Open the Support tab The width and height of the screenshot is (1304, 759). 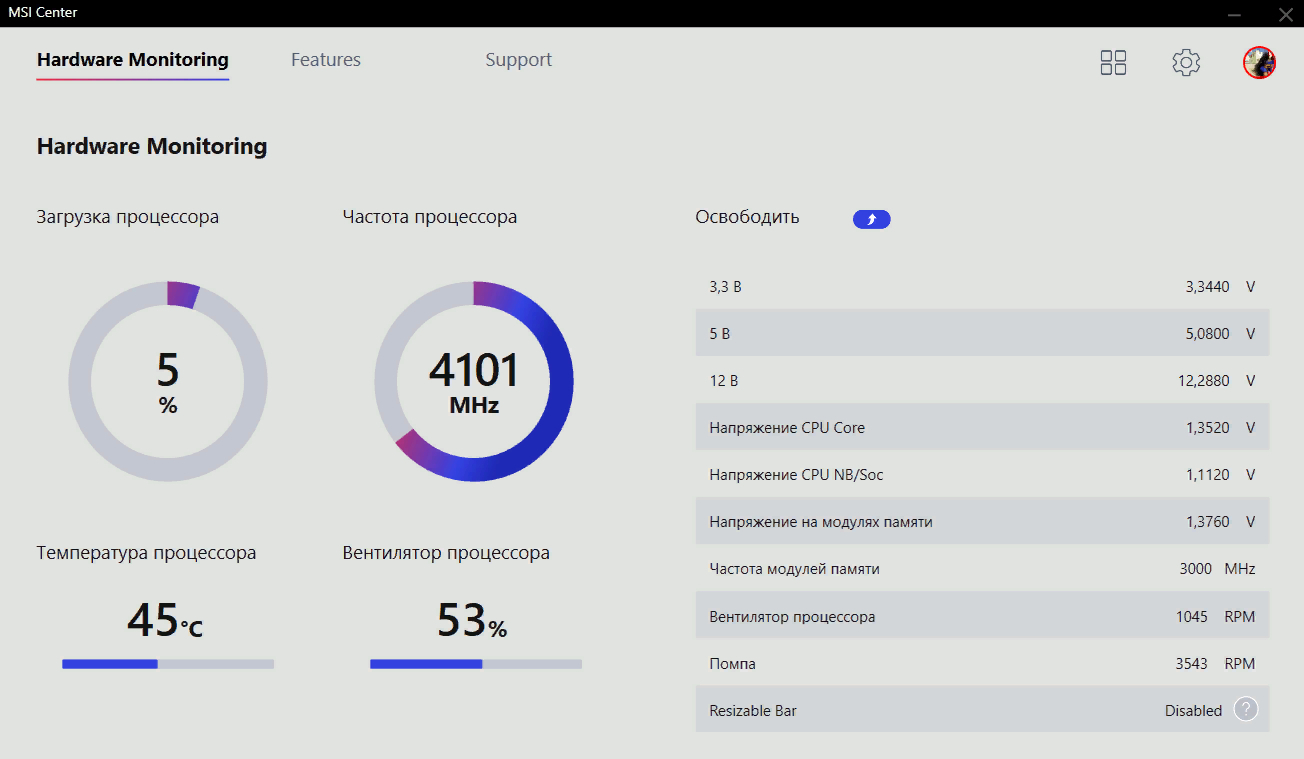coord(518,60)
